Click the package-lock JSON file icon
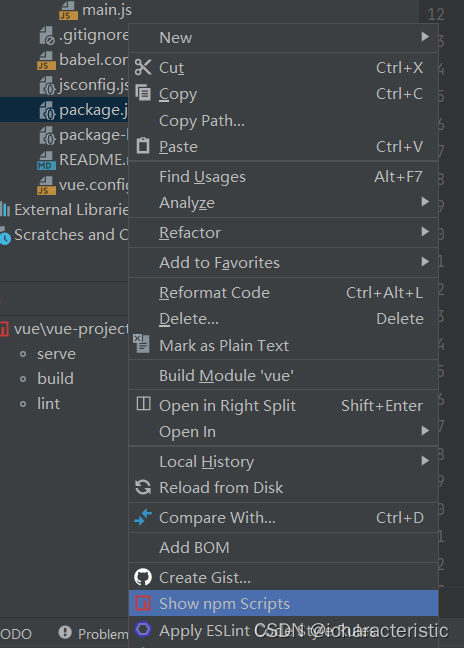 tap(47, 136)
